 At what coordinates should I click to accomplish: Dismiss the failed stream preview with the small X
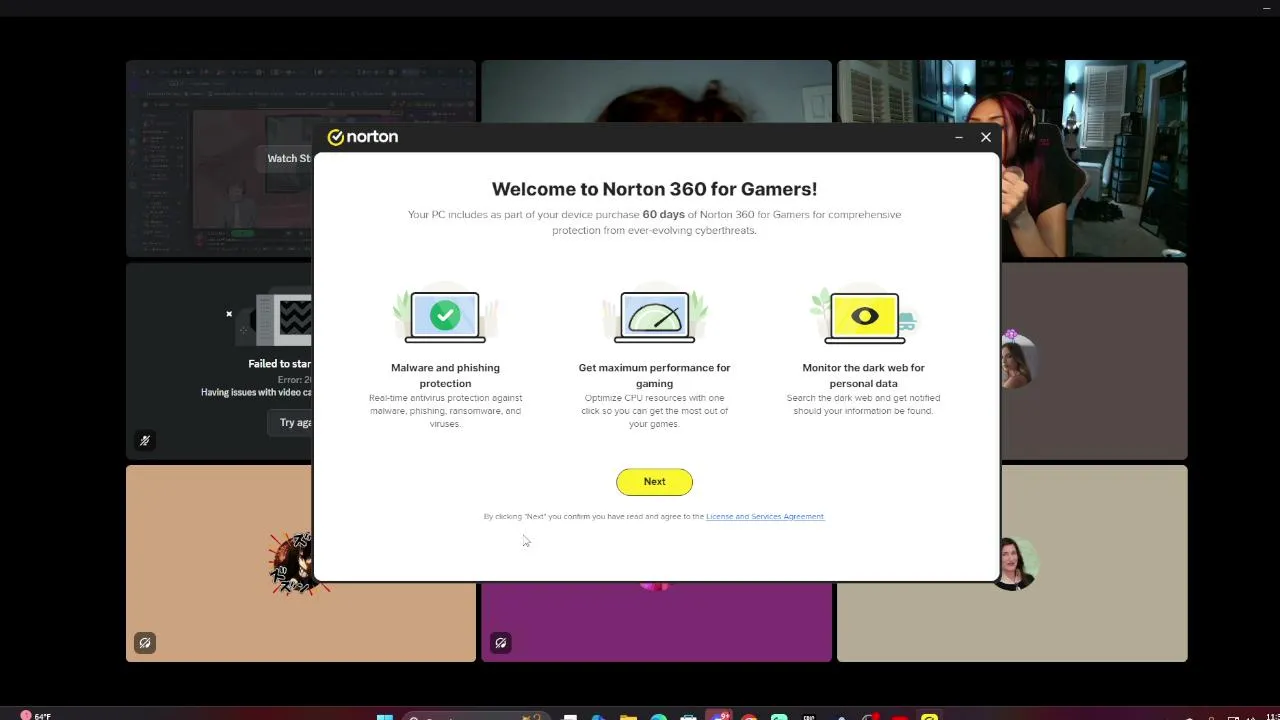(x=229, y=314)
